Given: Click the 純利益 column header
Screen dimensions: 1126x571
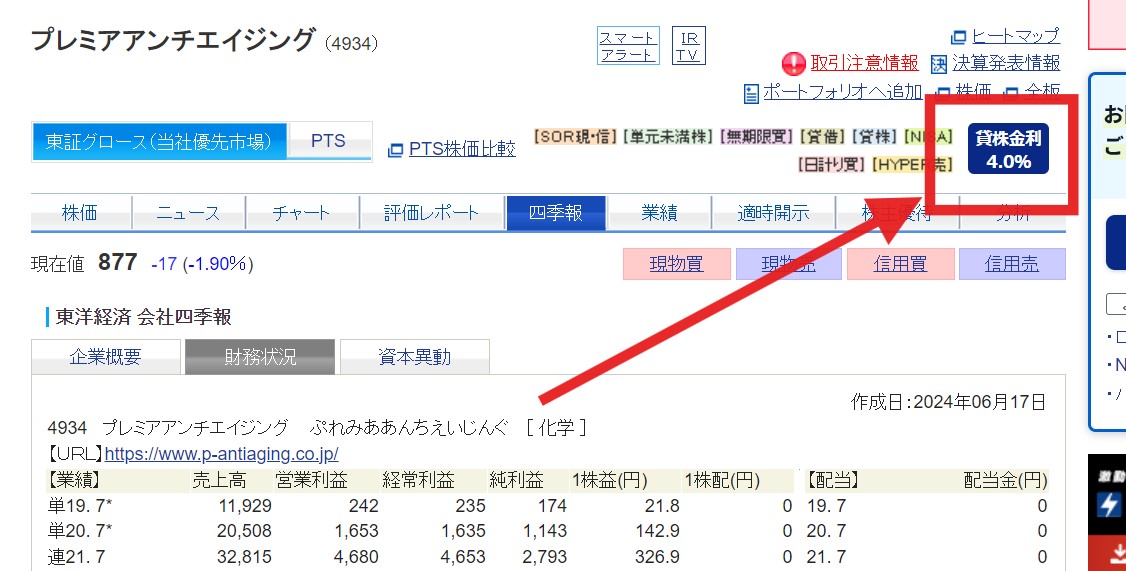Looking at the screenshot, I should coord(516,480).
